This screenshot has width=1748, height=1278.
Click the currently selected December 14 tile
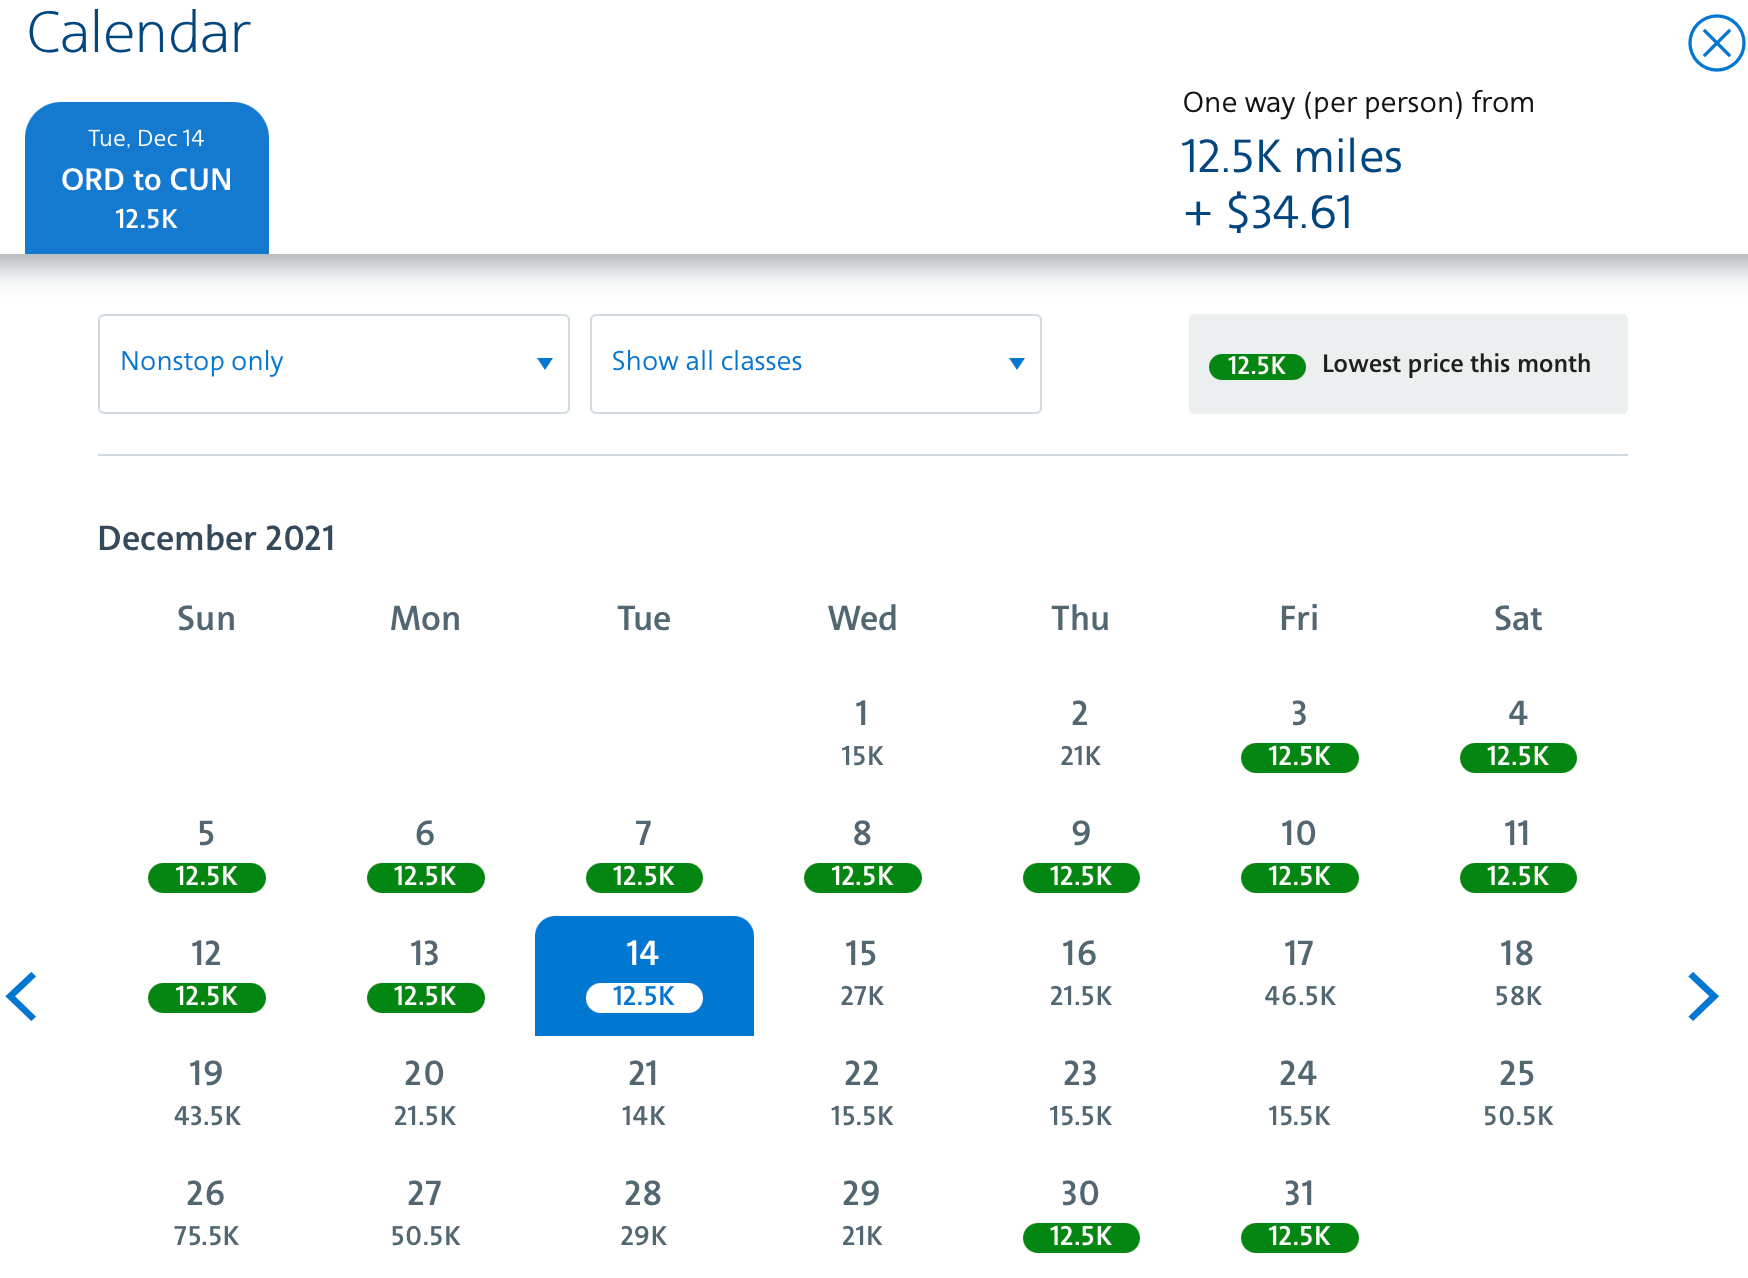click(643, 975)
